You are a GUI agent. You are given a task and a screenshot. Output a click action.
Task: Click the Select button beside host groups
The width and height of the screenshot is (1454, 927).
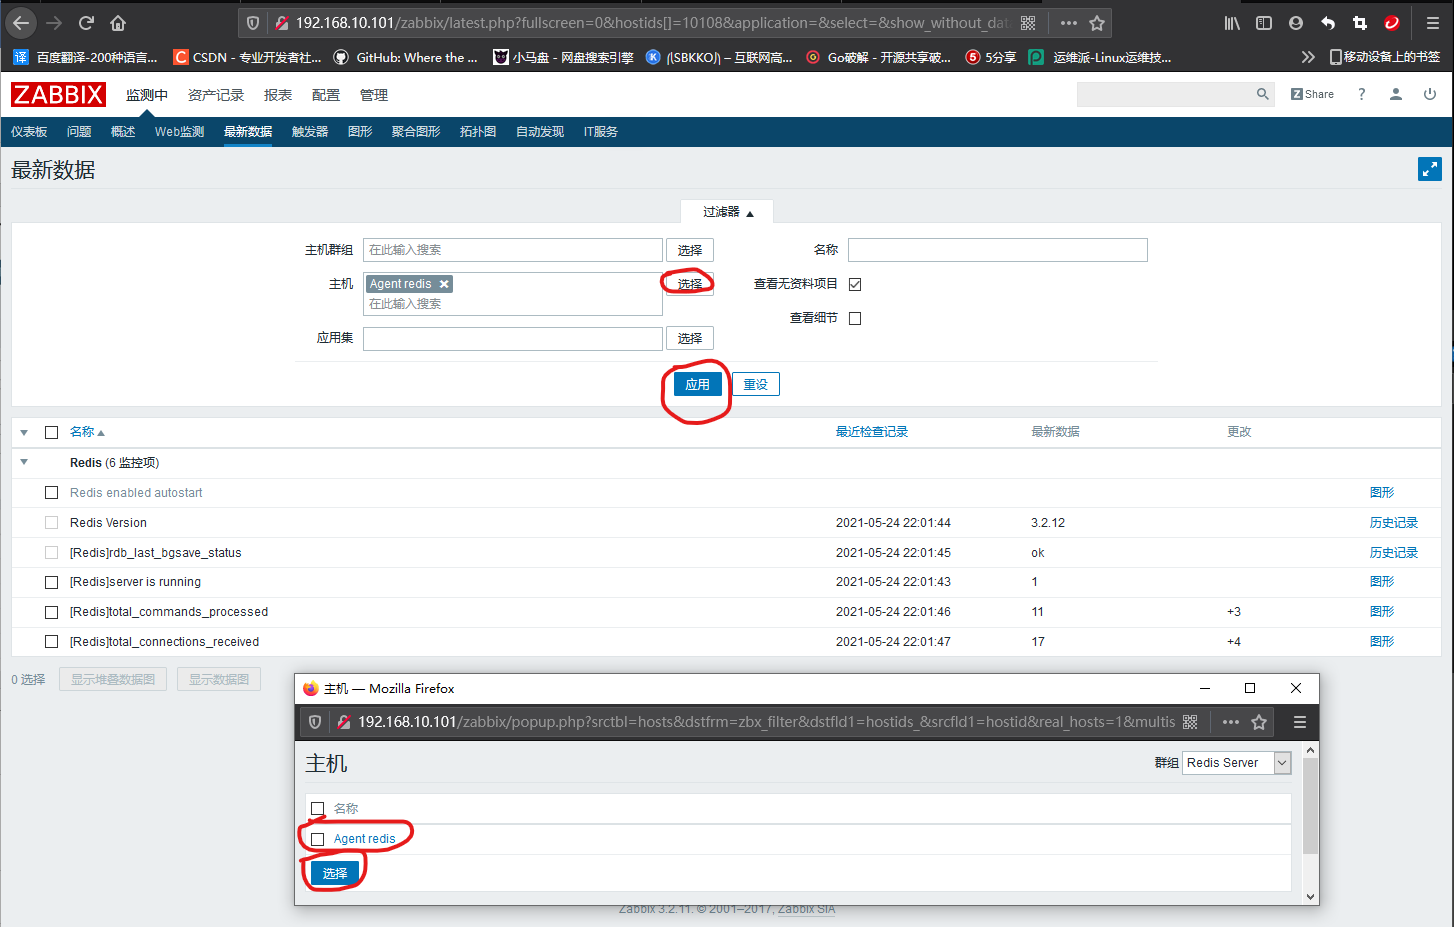(x=690, y=250)
